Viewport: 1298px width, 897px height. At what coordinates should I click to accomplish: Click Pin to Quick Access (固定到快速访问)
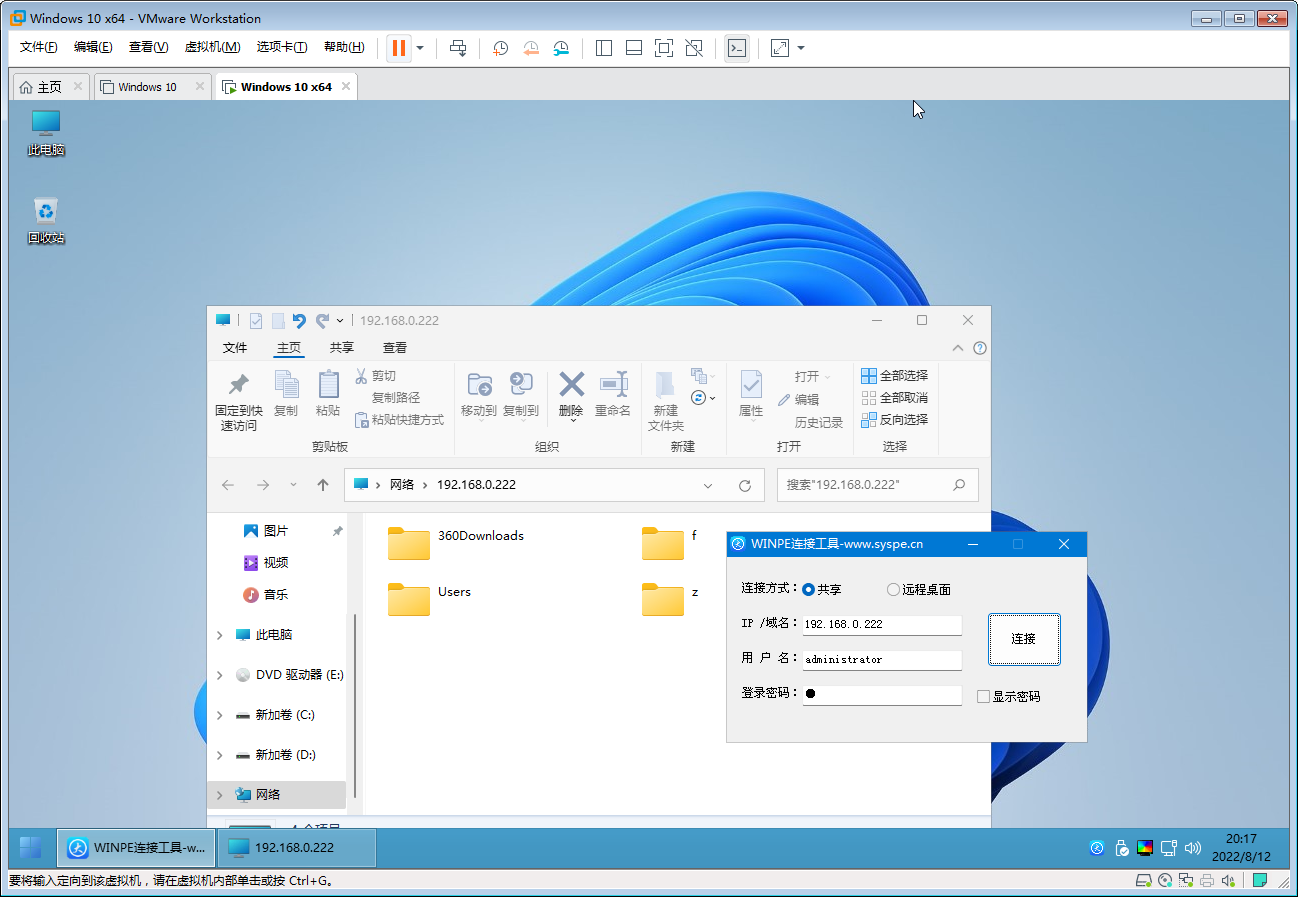[238, 402]
